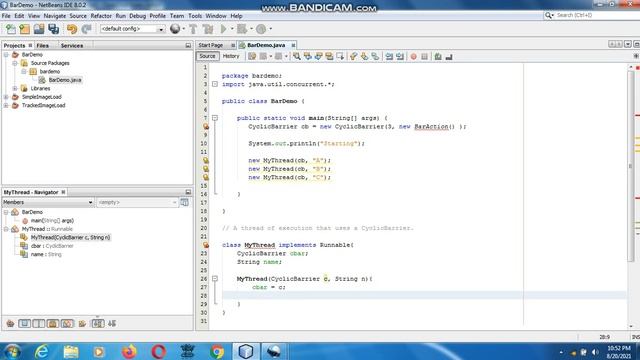
Task: Toggle Javadoc window button in Navigator
Action: tap(184, 202)
